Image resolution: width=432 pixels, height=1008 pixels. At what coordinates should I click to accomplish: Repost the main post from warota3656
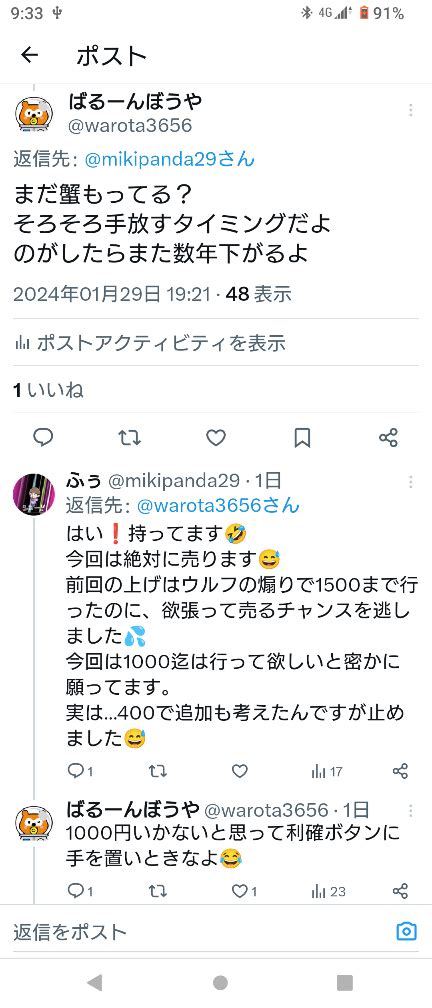[x=130, y=438]
